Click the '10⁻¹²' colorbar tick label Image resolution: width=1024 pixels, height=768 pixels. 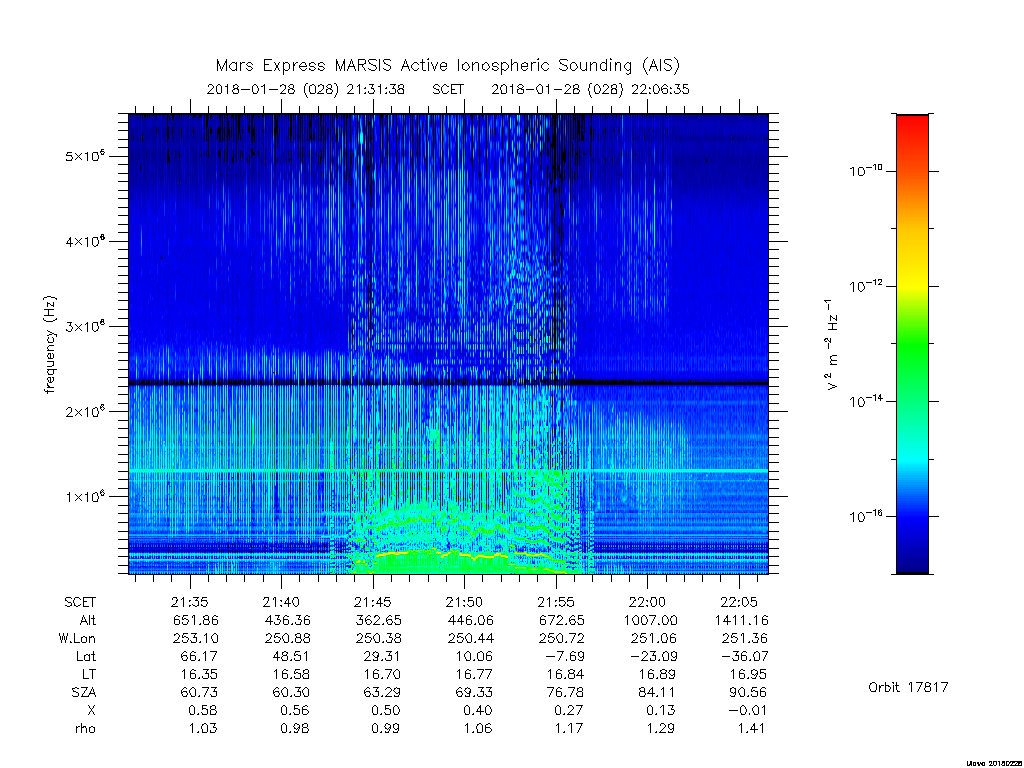pyautogui.click(x=865, y=285)
